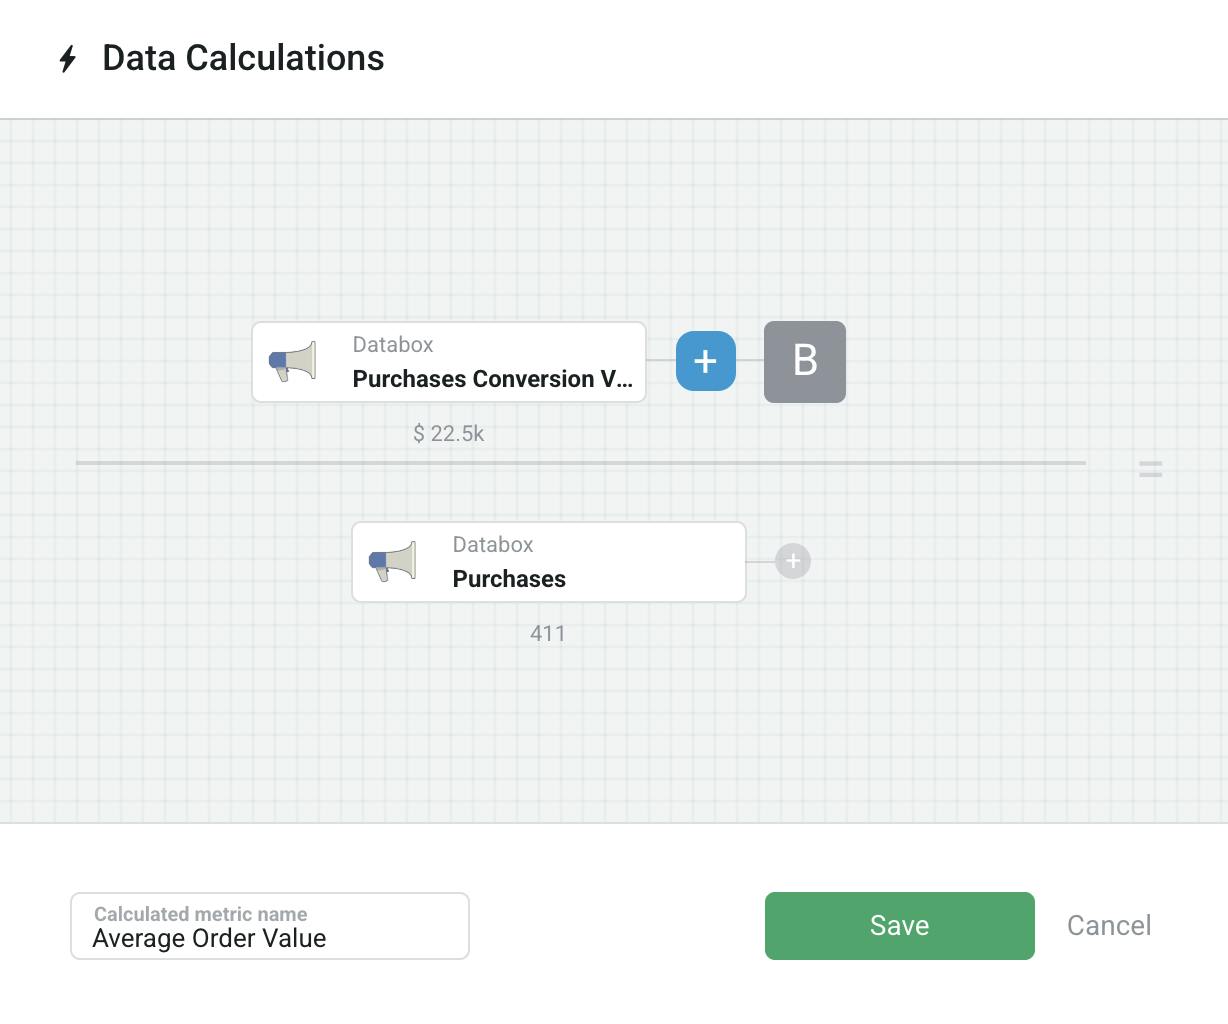1228x1024 pixels.
Task: Click the blue plus operator button
Action: point(706,361)
